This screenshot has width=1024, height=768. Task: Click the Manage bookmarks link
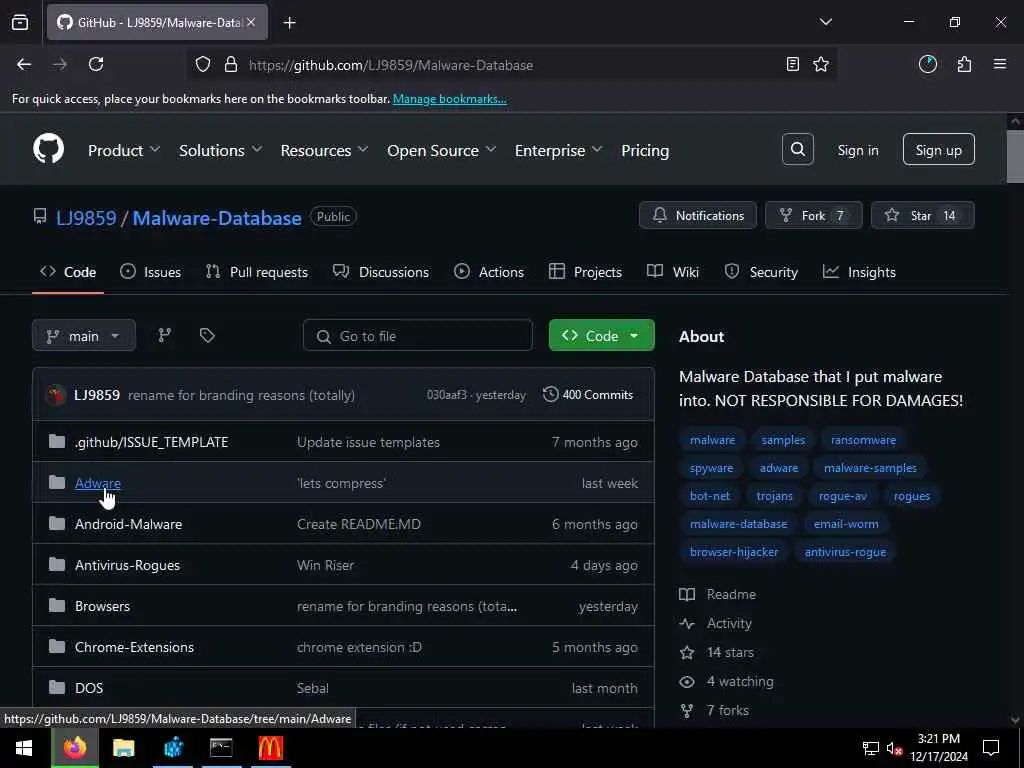pos(449,99)
